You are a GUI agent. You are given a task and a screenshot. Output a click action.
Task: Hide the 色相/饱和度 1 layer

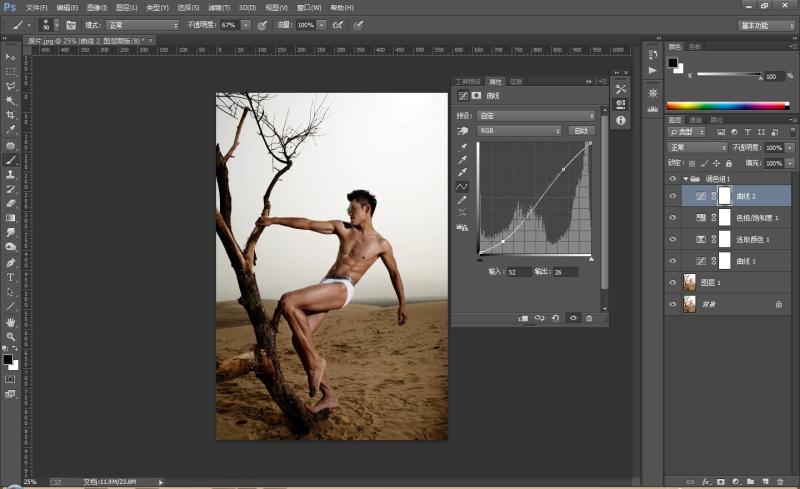pos(672,217)
